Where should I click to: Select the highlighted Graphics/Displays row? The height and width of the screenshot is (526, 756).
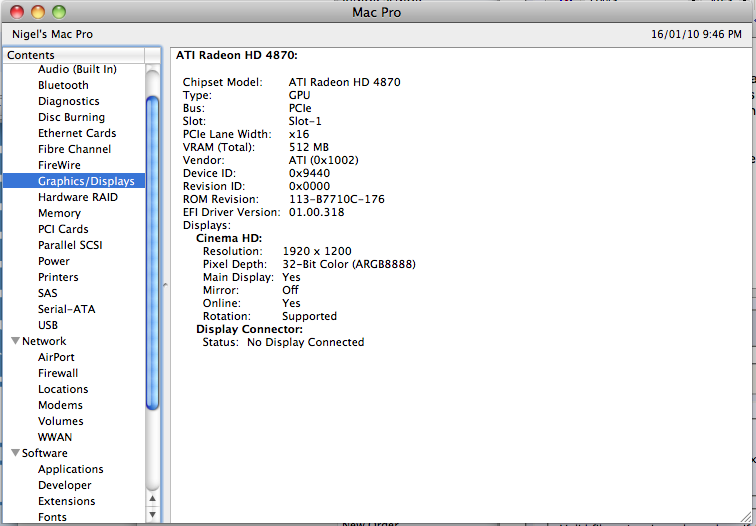(x=74, y=181)
